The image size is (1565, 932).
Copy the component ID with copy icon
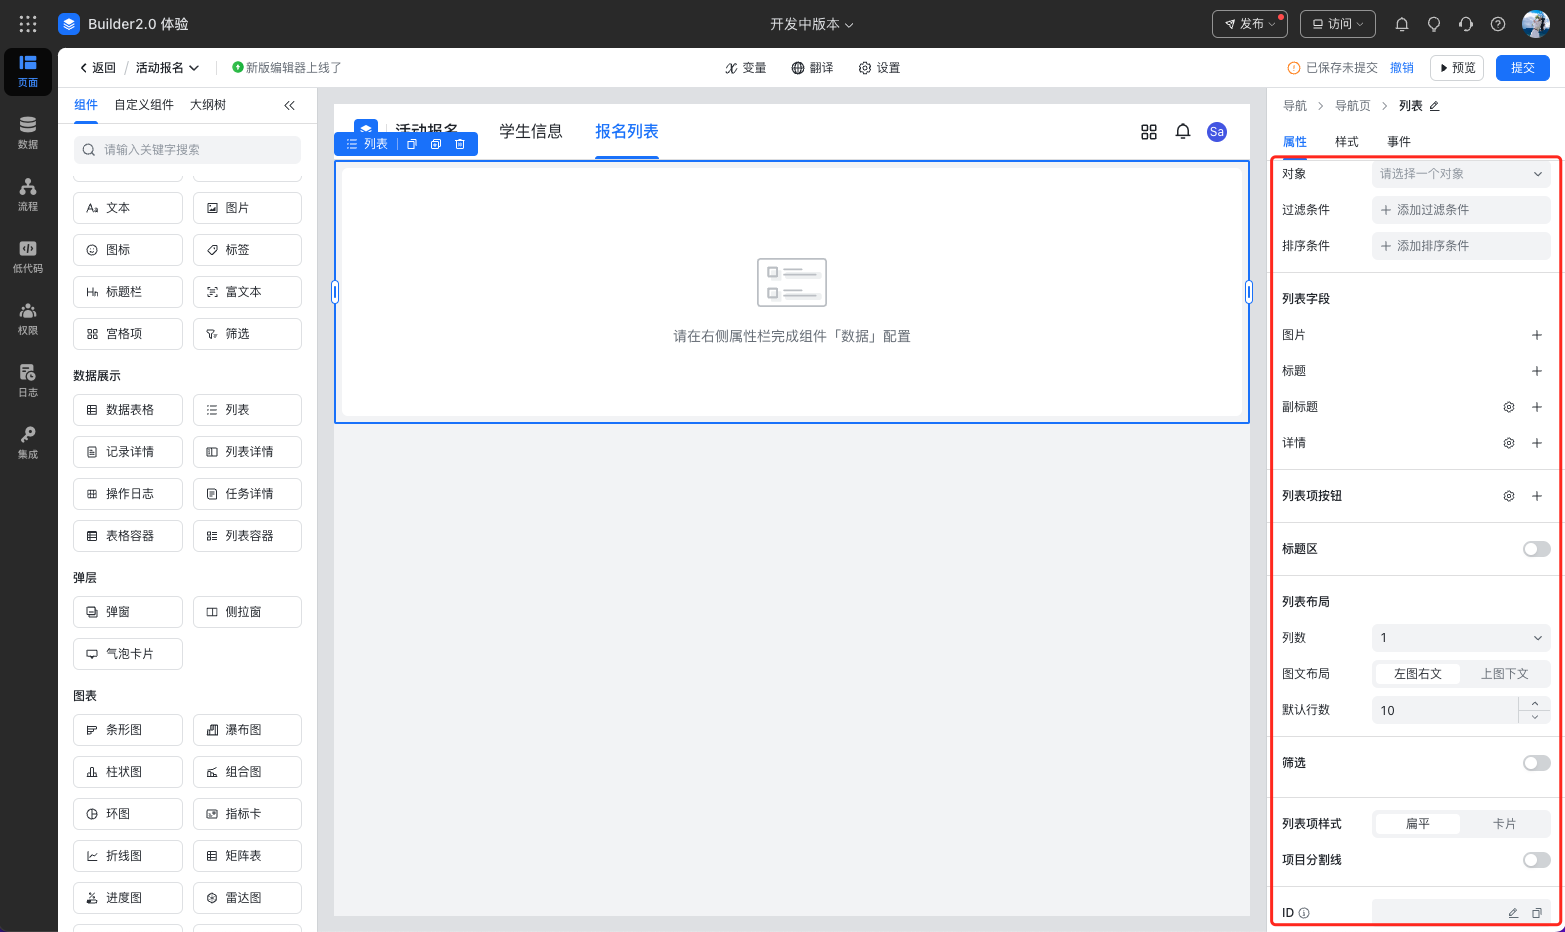pos(1537,913)
